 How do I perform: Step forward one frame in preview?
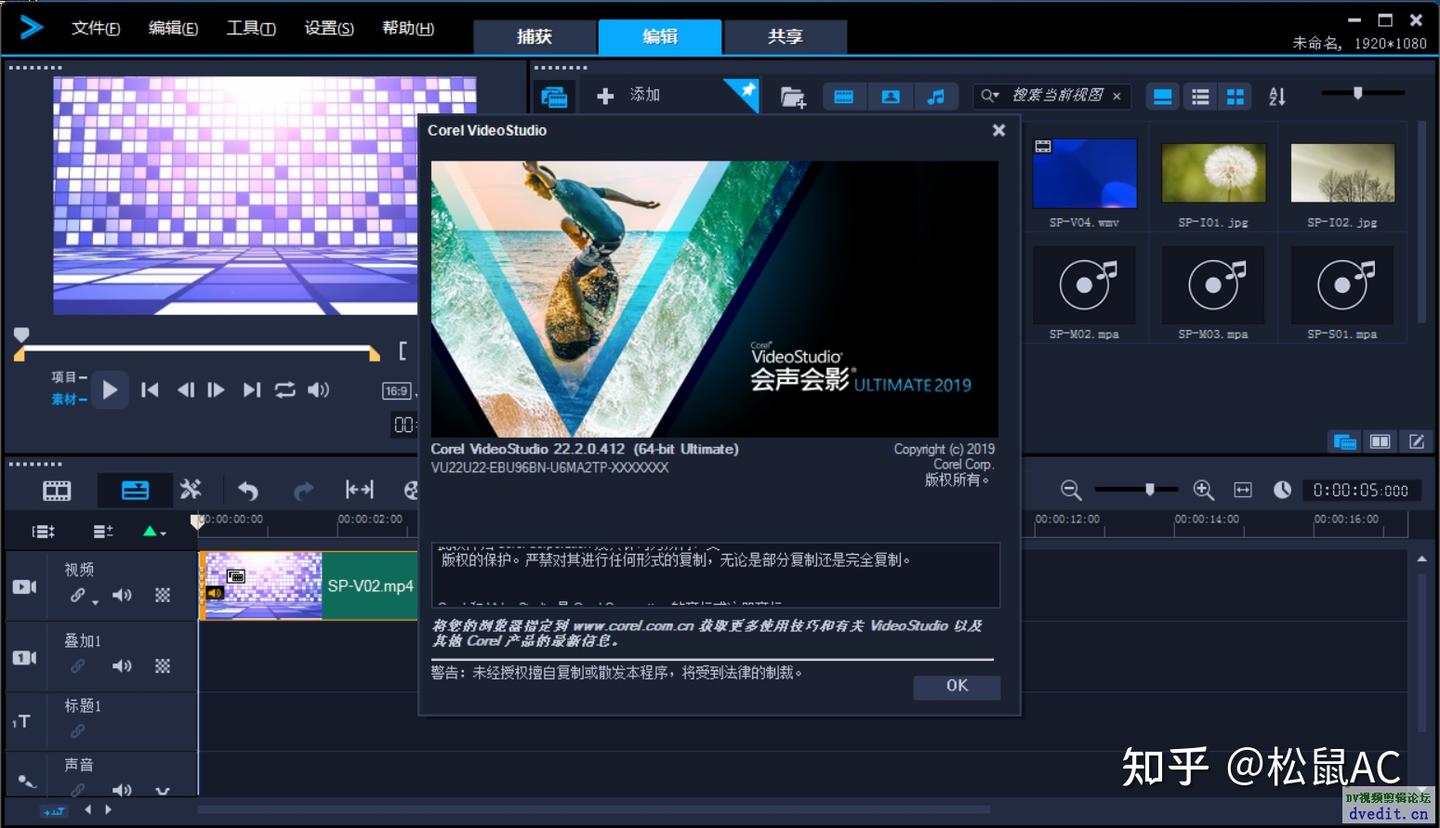216,390
